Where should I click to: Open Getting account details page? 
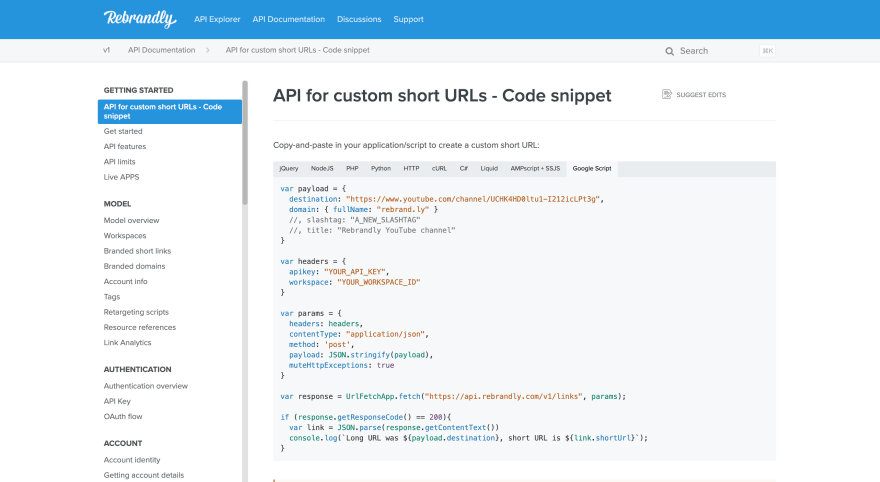[144, 475]
